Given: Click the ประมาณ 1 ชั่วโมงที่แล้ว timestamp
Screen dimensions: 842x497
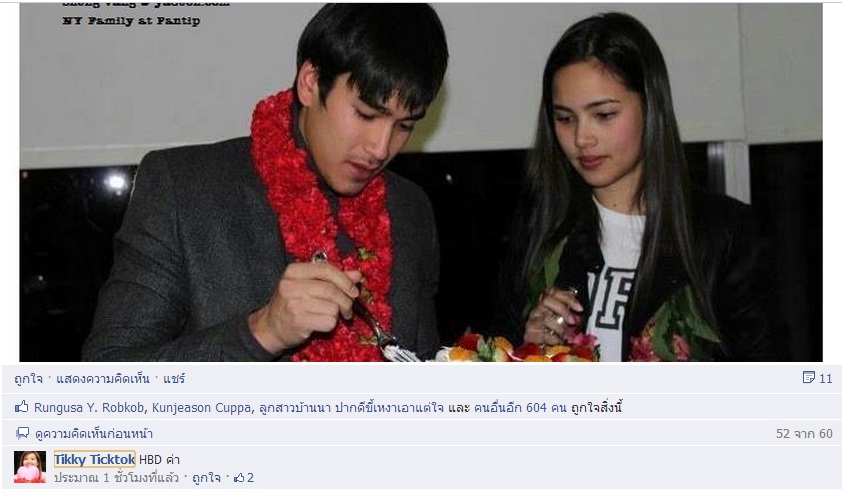Looking at the screenshot, I should (116, 477).
